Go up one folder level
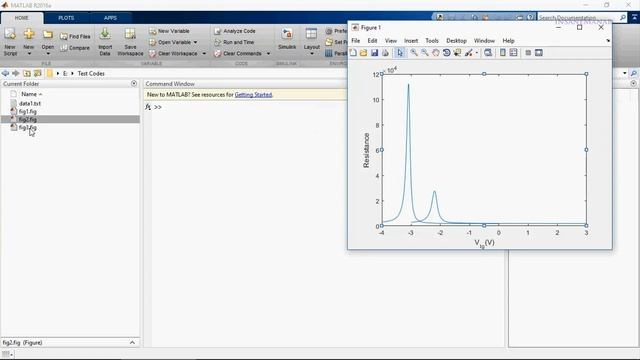 (27, 73)
